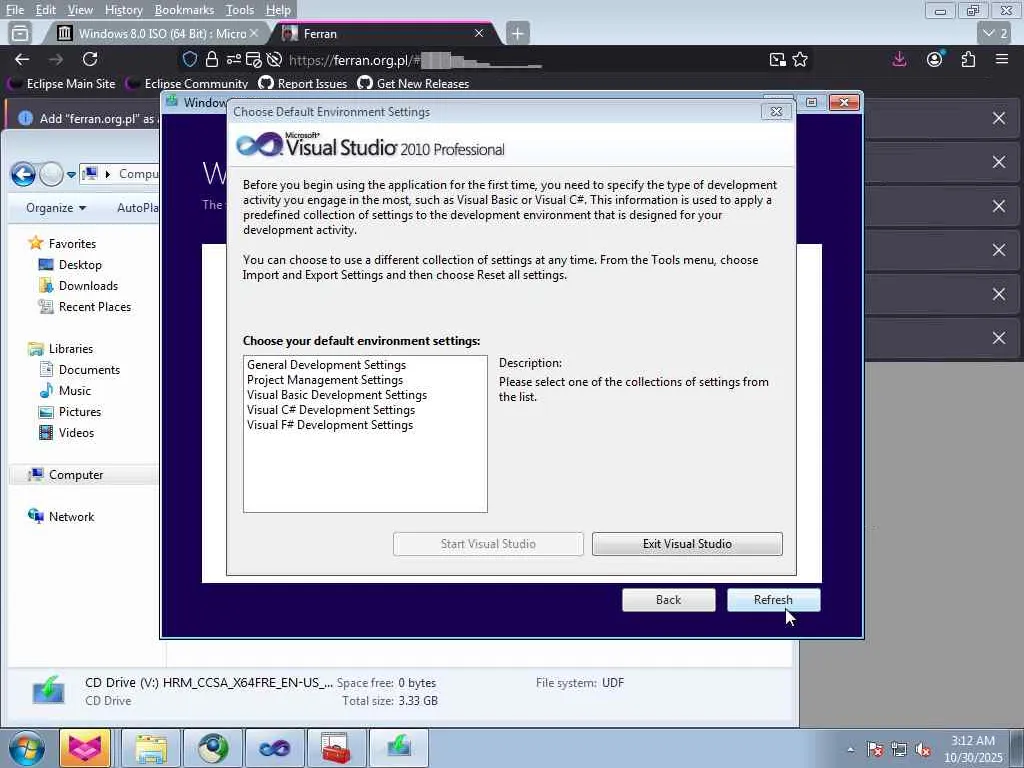The width and height of the screenshot is (1024, 768).
Task: Click the Refresh button in the setup window
Action: pos(773,600)
